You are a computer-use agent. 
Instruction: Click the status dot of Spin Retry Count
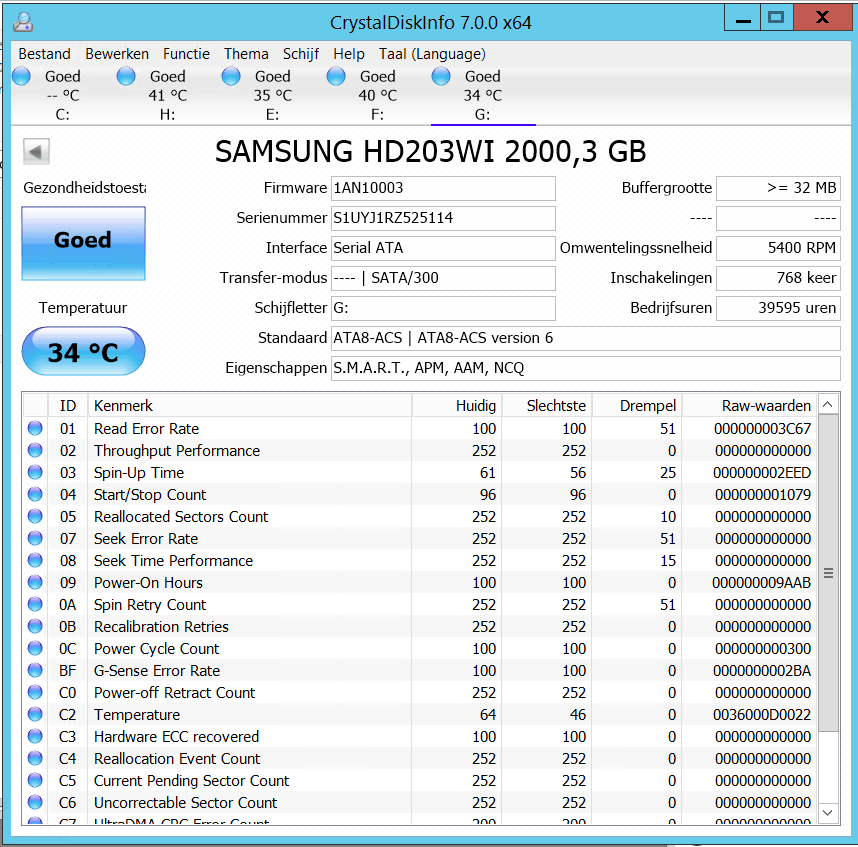[35, 604]
